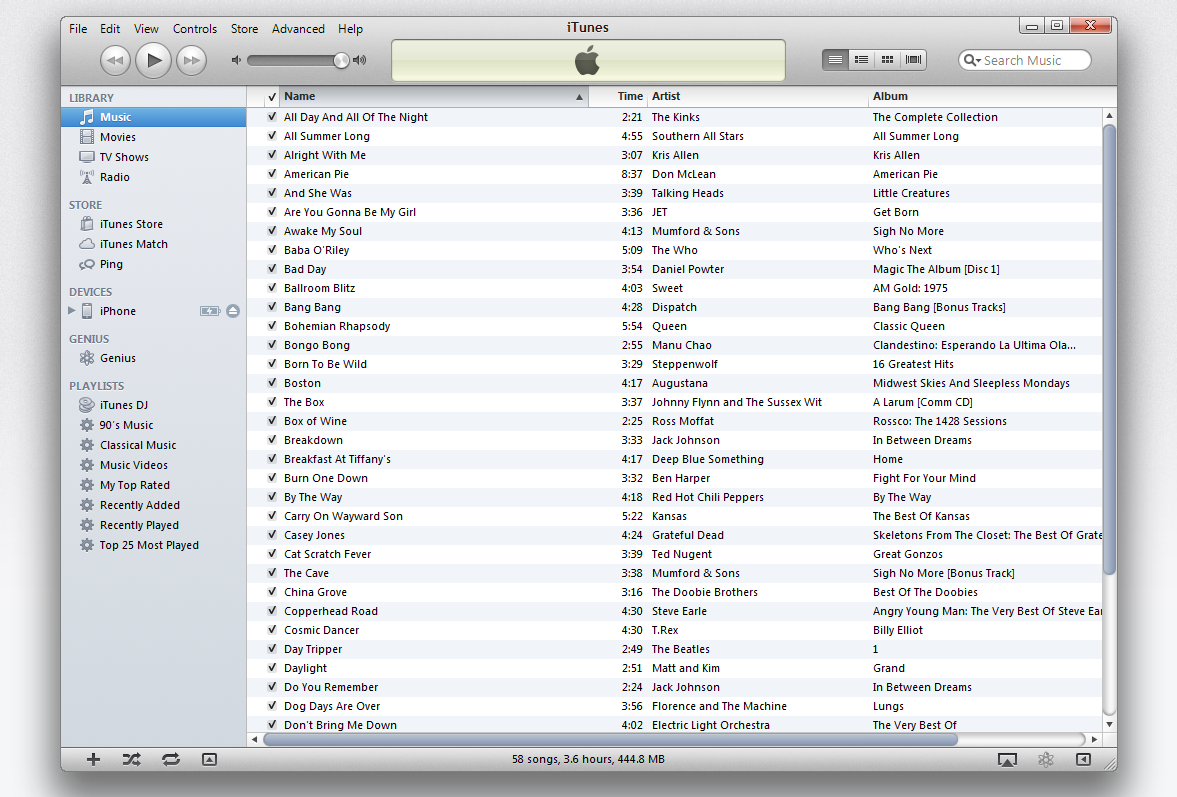Open TV Shows library in sidebar

point(124,157)
